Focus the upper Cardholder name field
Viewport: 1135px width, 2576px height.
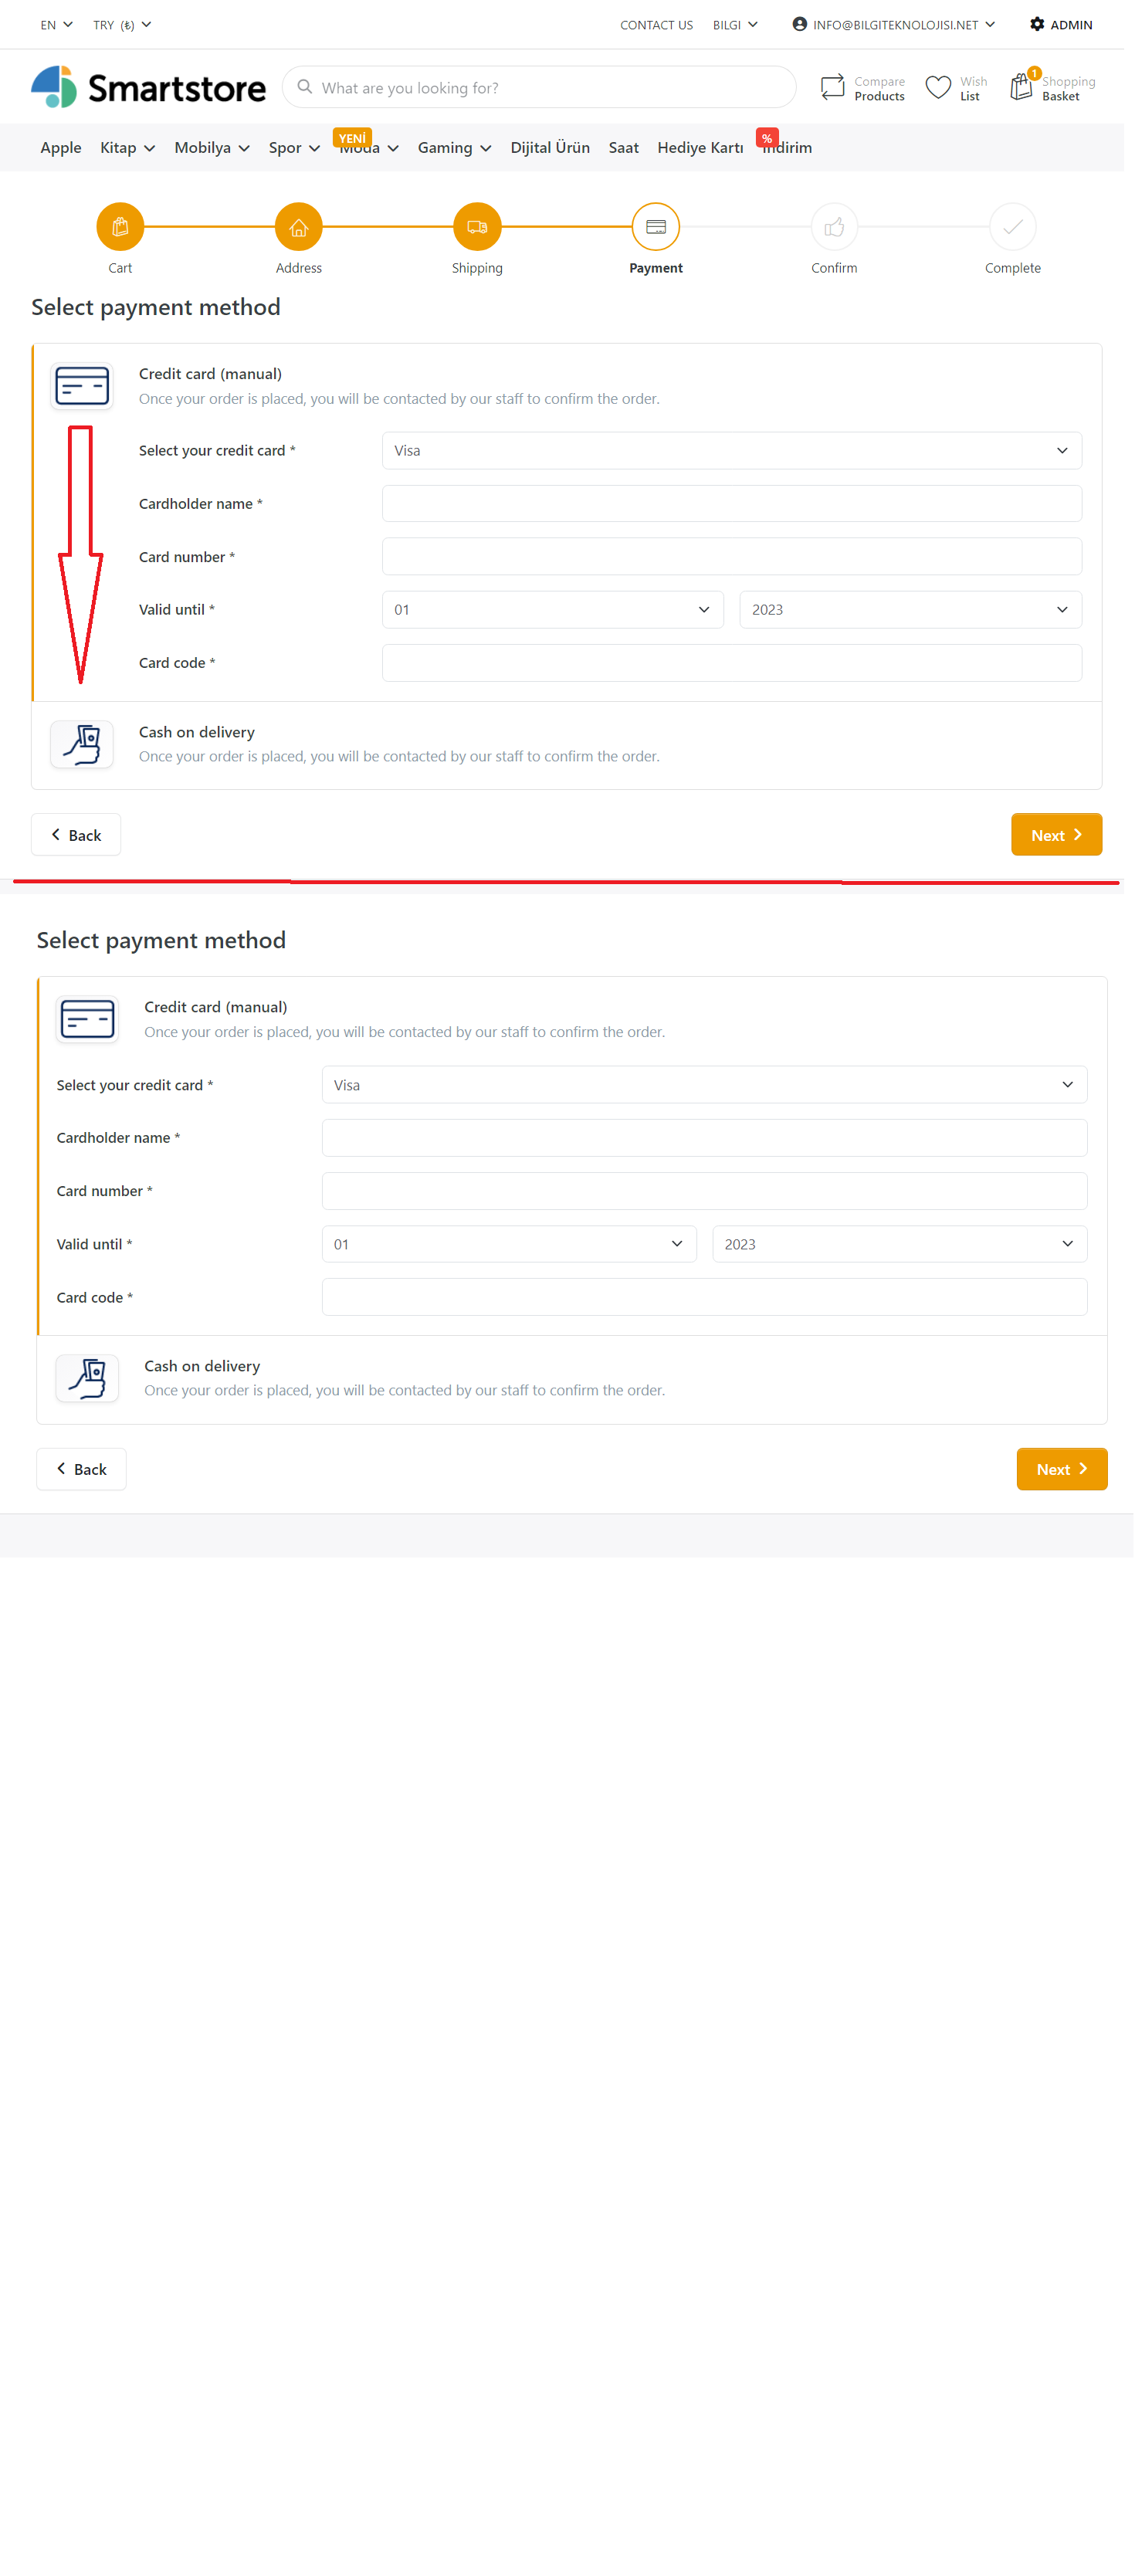pyautogui.click(x=732, y=504)
